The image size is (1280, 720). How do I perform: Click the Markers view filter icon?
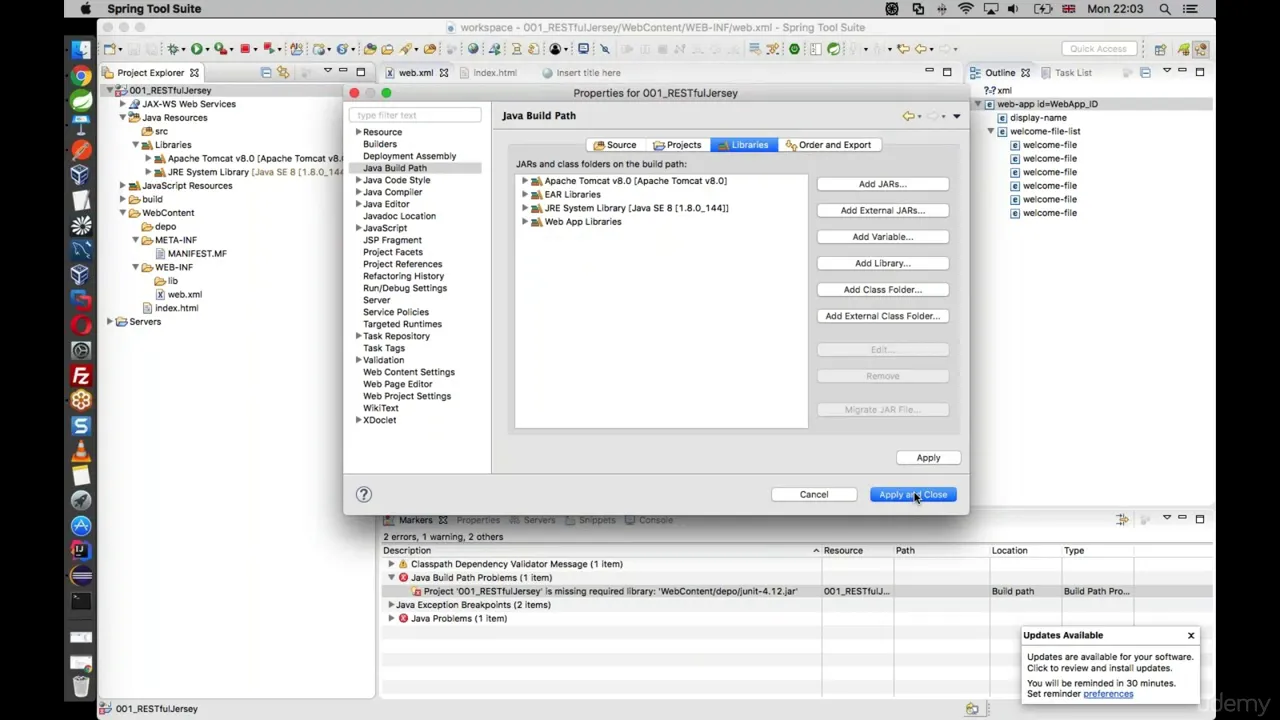1122,520
